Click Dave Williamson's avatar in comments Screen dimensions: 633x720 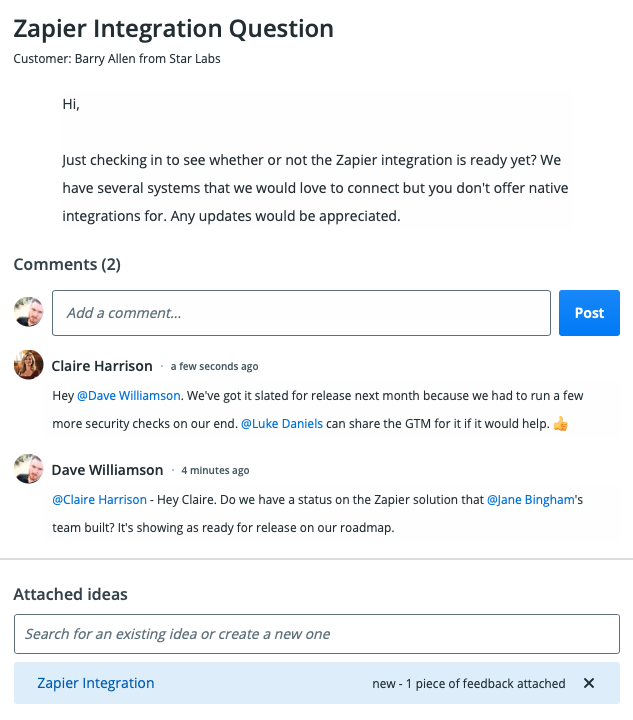point(28,469)
